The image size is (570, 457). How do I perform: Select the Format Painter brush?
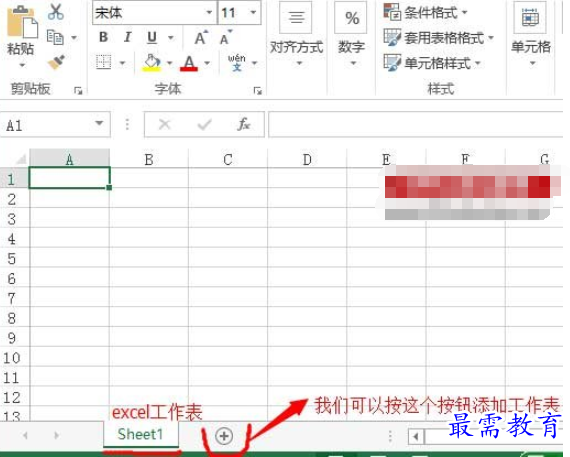pos(56,62)
